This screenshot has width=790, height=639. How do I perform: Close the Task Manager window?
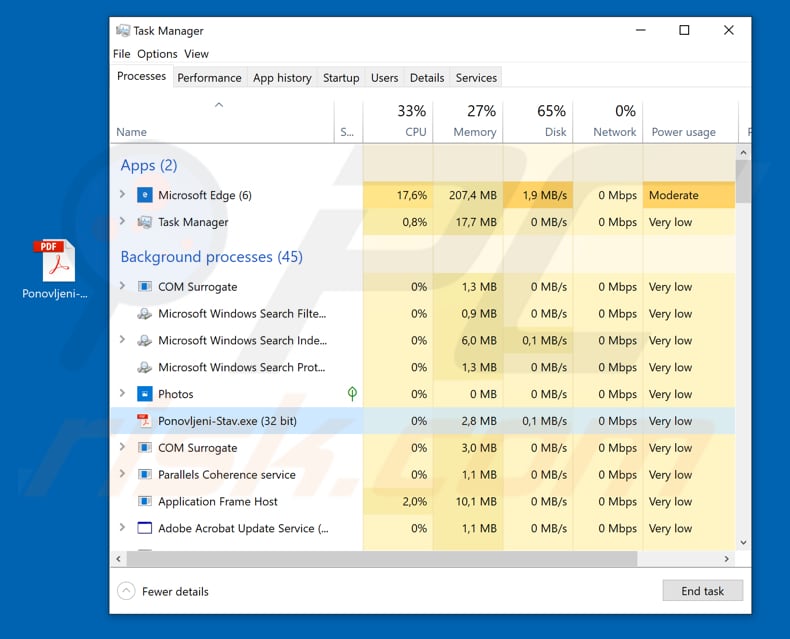[729, 30]
